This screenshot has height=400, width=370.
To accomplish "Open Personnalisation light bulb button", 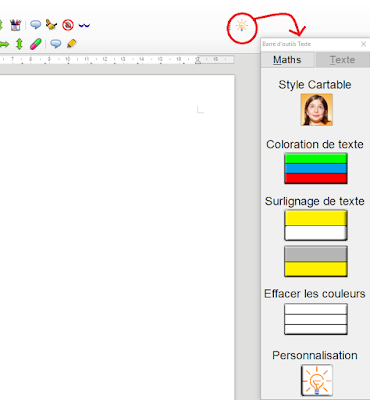I will (x=317, y=380).
